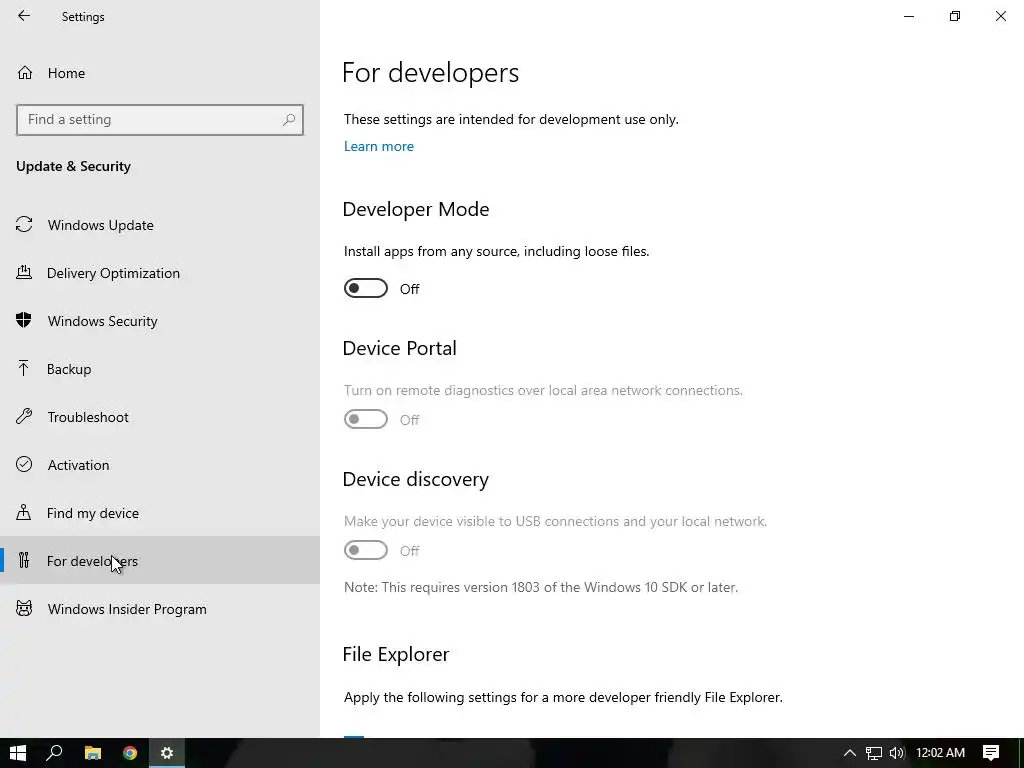
Task: Open File Explorer from the taskbar
Action: point(93,753)
